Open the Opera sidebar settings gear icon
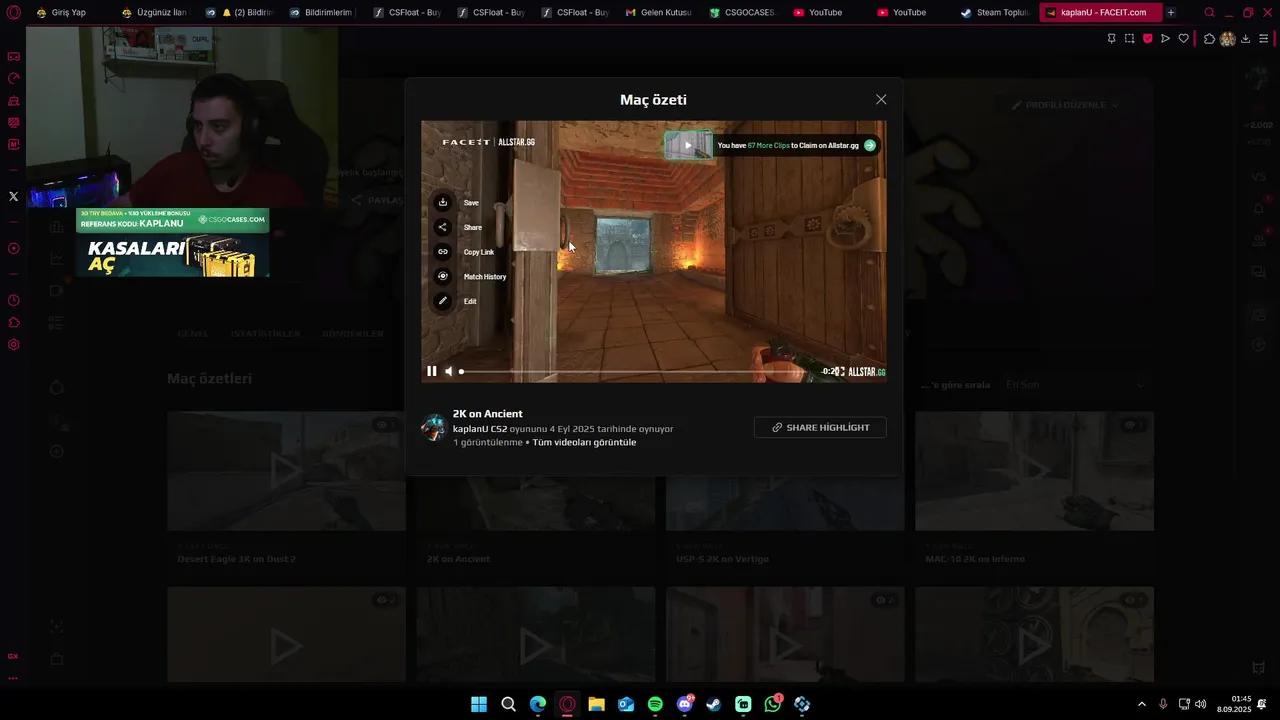This screenshot has width=1280, height=720. point(14,344)
